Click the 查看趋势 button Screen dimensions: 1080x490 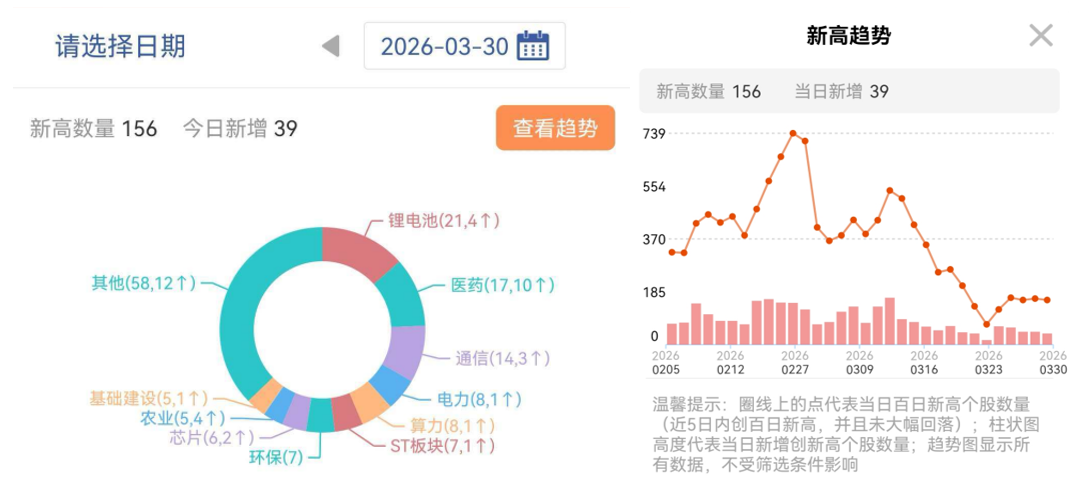coord(555,128)
